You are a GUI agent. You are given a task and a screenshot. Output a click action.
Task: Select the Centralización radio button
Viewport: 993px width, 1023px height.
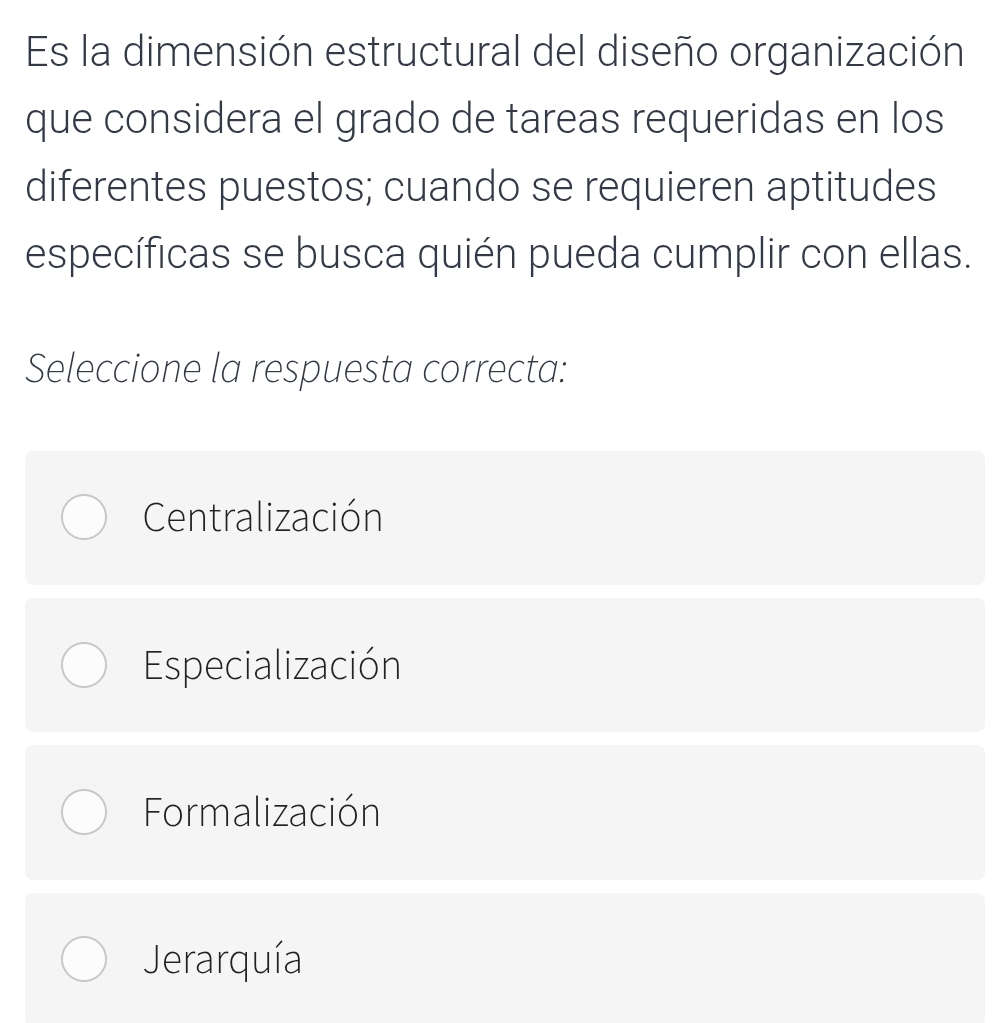click(x=84, y=518)
